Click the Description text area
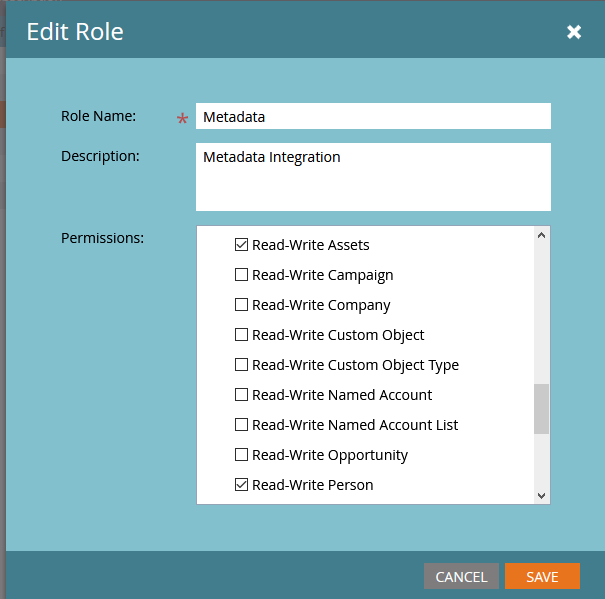Viewport: 605px width, 599px height. (373, 177)
